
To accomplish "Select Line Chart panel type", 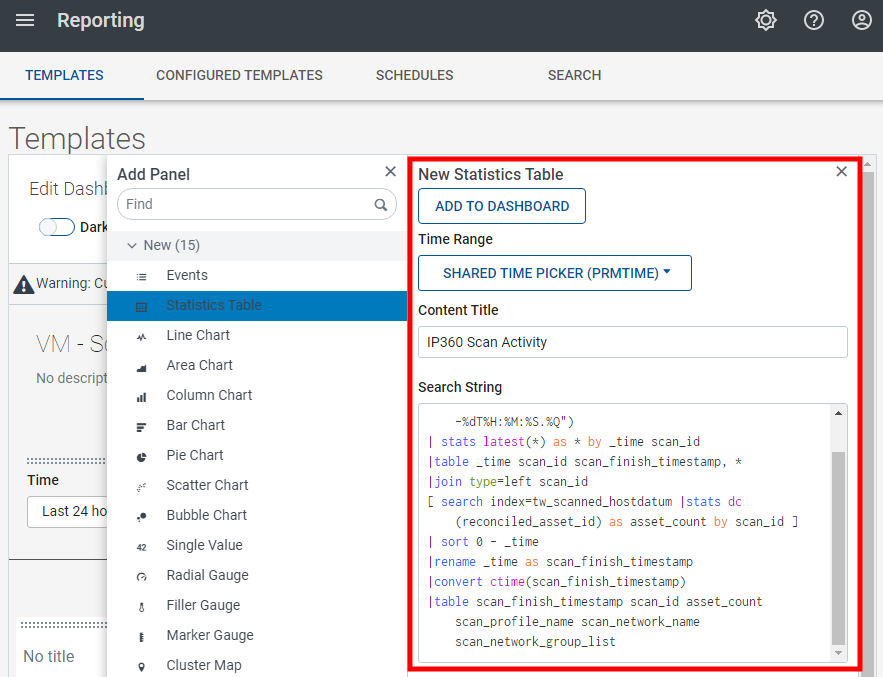I will (257, 335).
